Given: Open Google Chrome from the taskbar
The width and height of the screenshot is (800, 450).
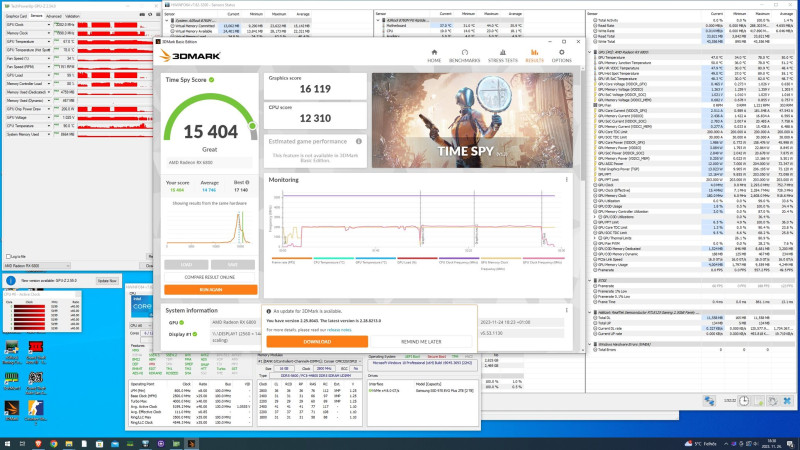Looking at the screenshot, I should pyautogui.click(x=54, y=444).
